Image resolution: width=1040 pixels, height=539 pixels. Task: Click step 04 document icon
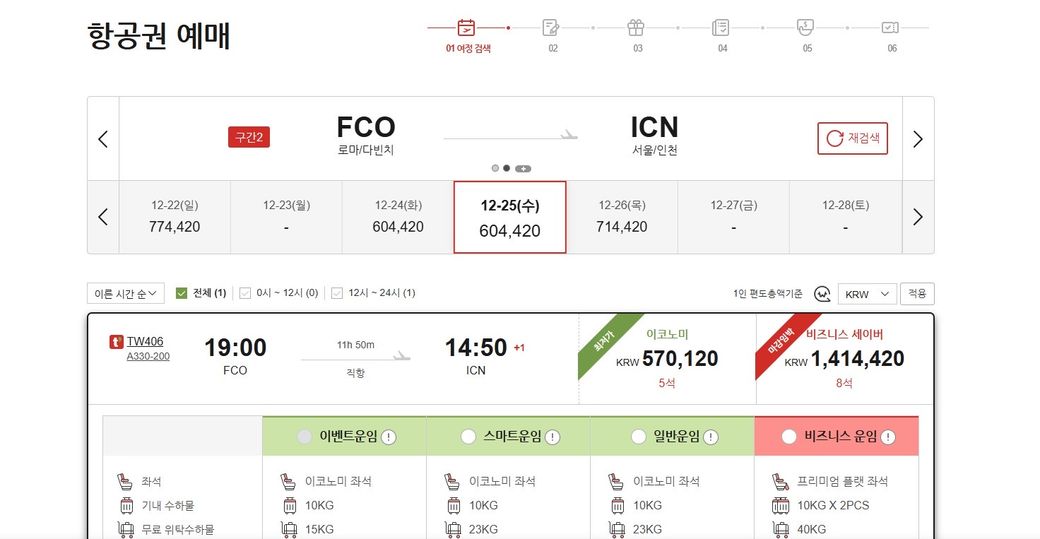[x=721, y=28]
